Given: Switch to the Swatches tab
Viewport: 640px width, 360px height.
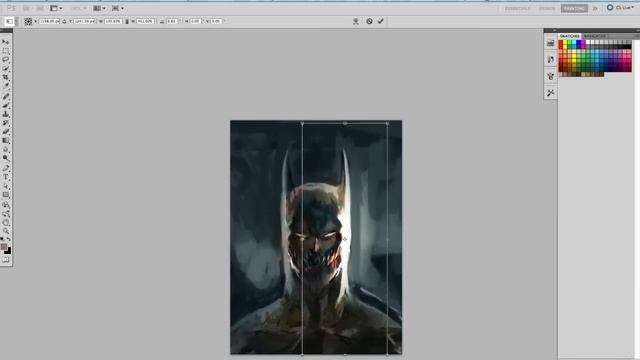Looking at the screenshot, I should click(570, 36).
